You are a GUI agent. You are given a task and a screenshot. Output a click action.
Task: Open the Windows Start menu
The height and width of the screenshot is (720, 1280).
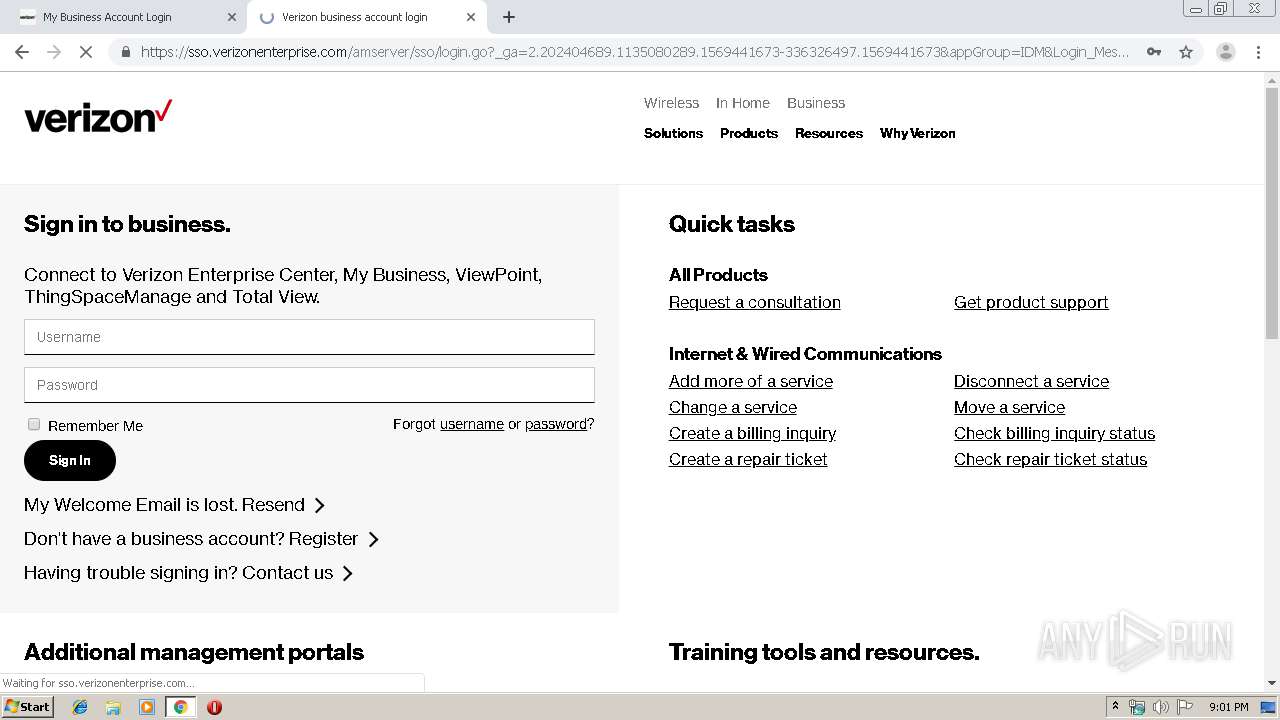[x=28, y=707]
